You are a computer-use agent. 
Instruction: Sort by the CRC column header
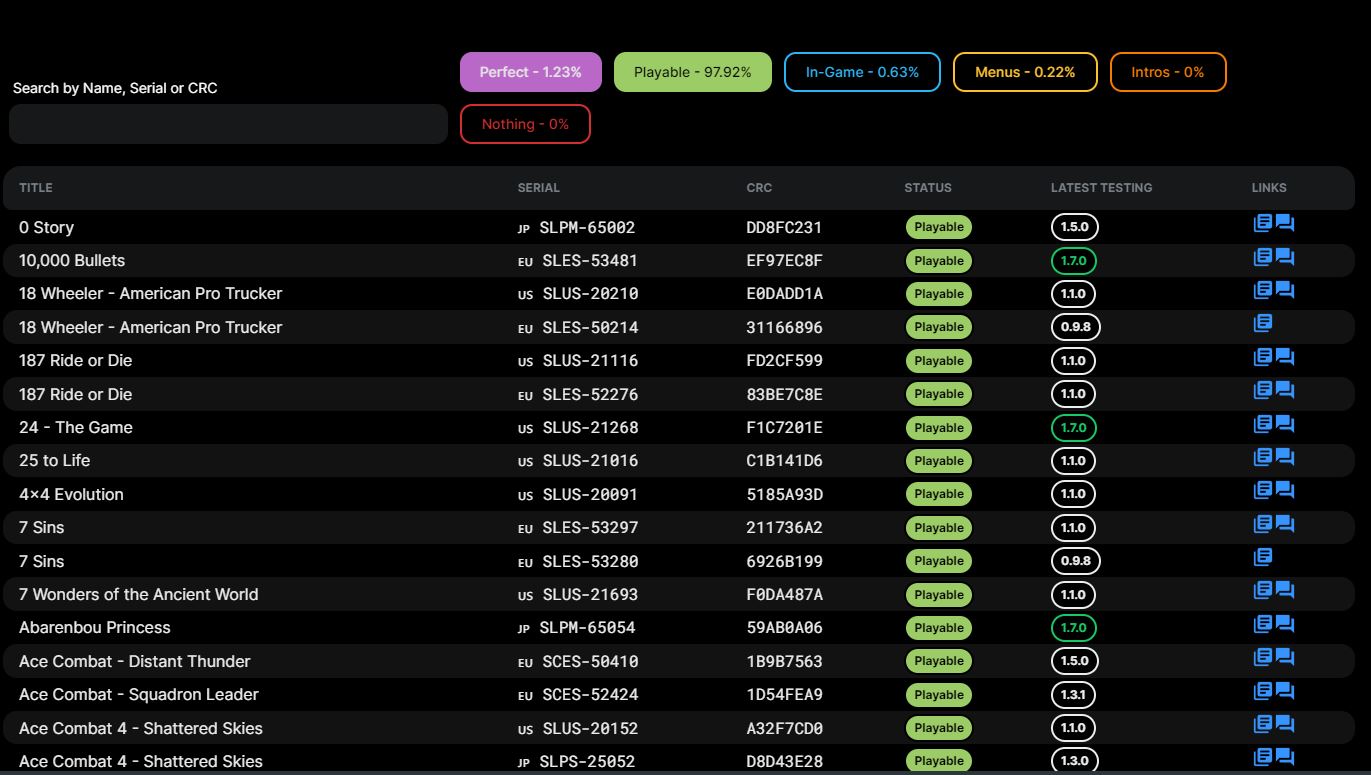pos(759,188)
